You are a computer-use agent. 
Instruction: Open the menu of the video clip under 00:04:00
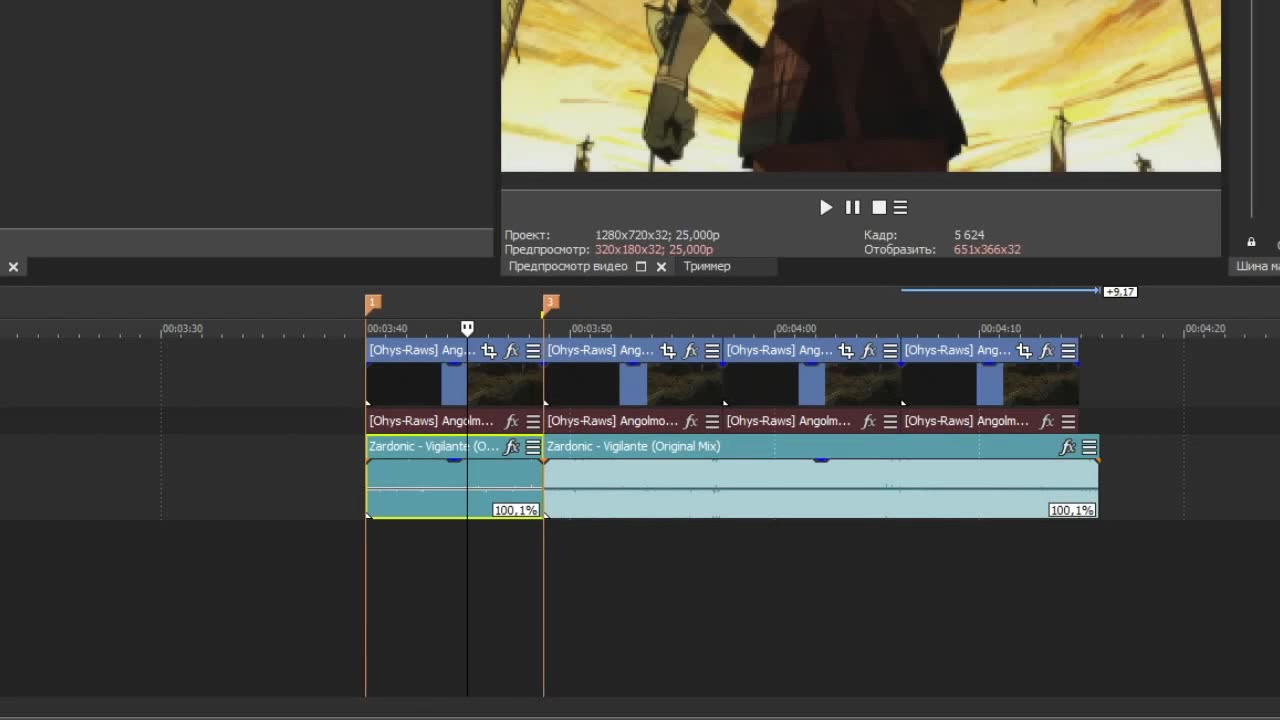click(890, 351)
